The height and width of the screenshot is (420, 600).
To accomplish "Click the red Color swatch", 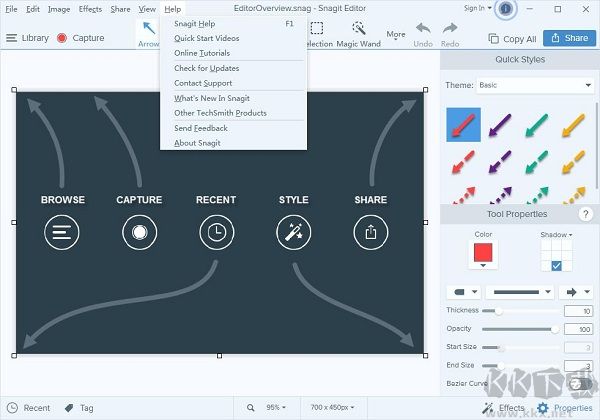I will (x=483, y=252).
